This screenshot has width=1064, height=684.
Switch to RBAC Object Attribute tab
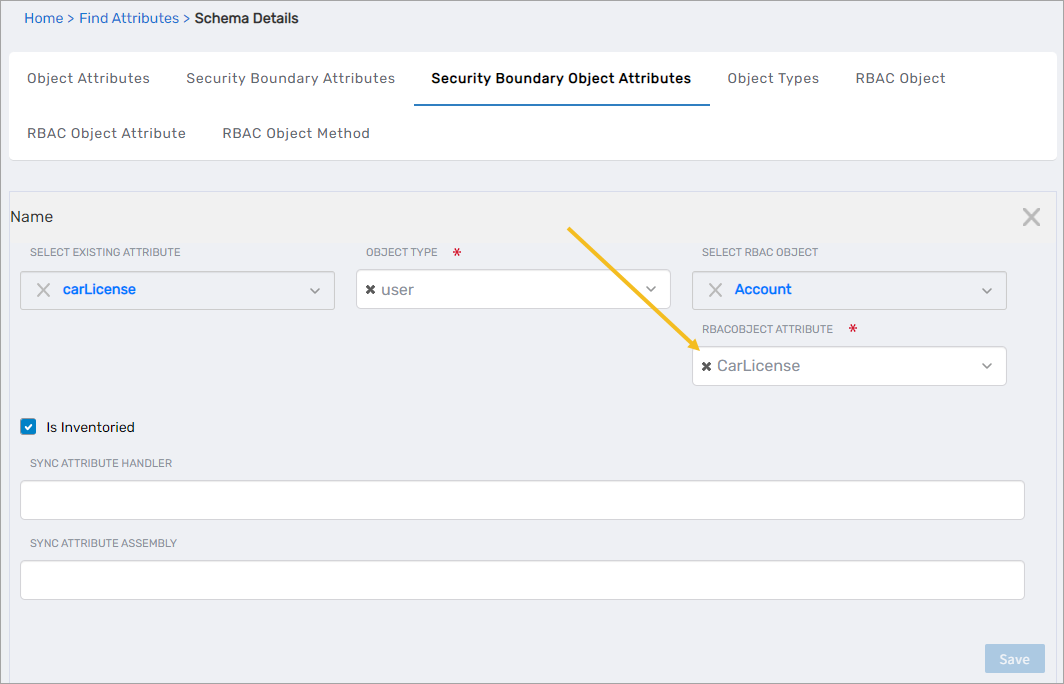(106, 133)
